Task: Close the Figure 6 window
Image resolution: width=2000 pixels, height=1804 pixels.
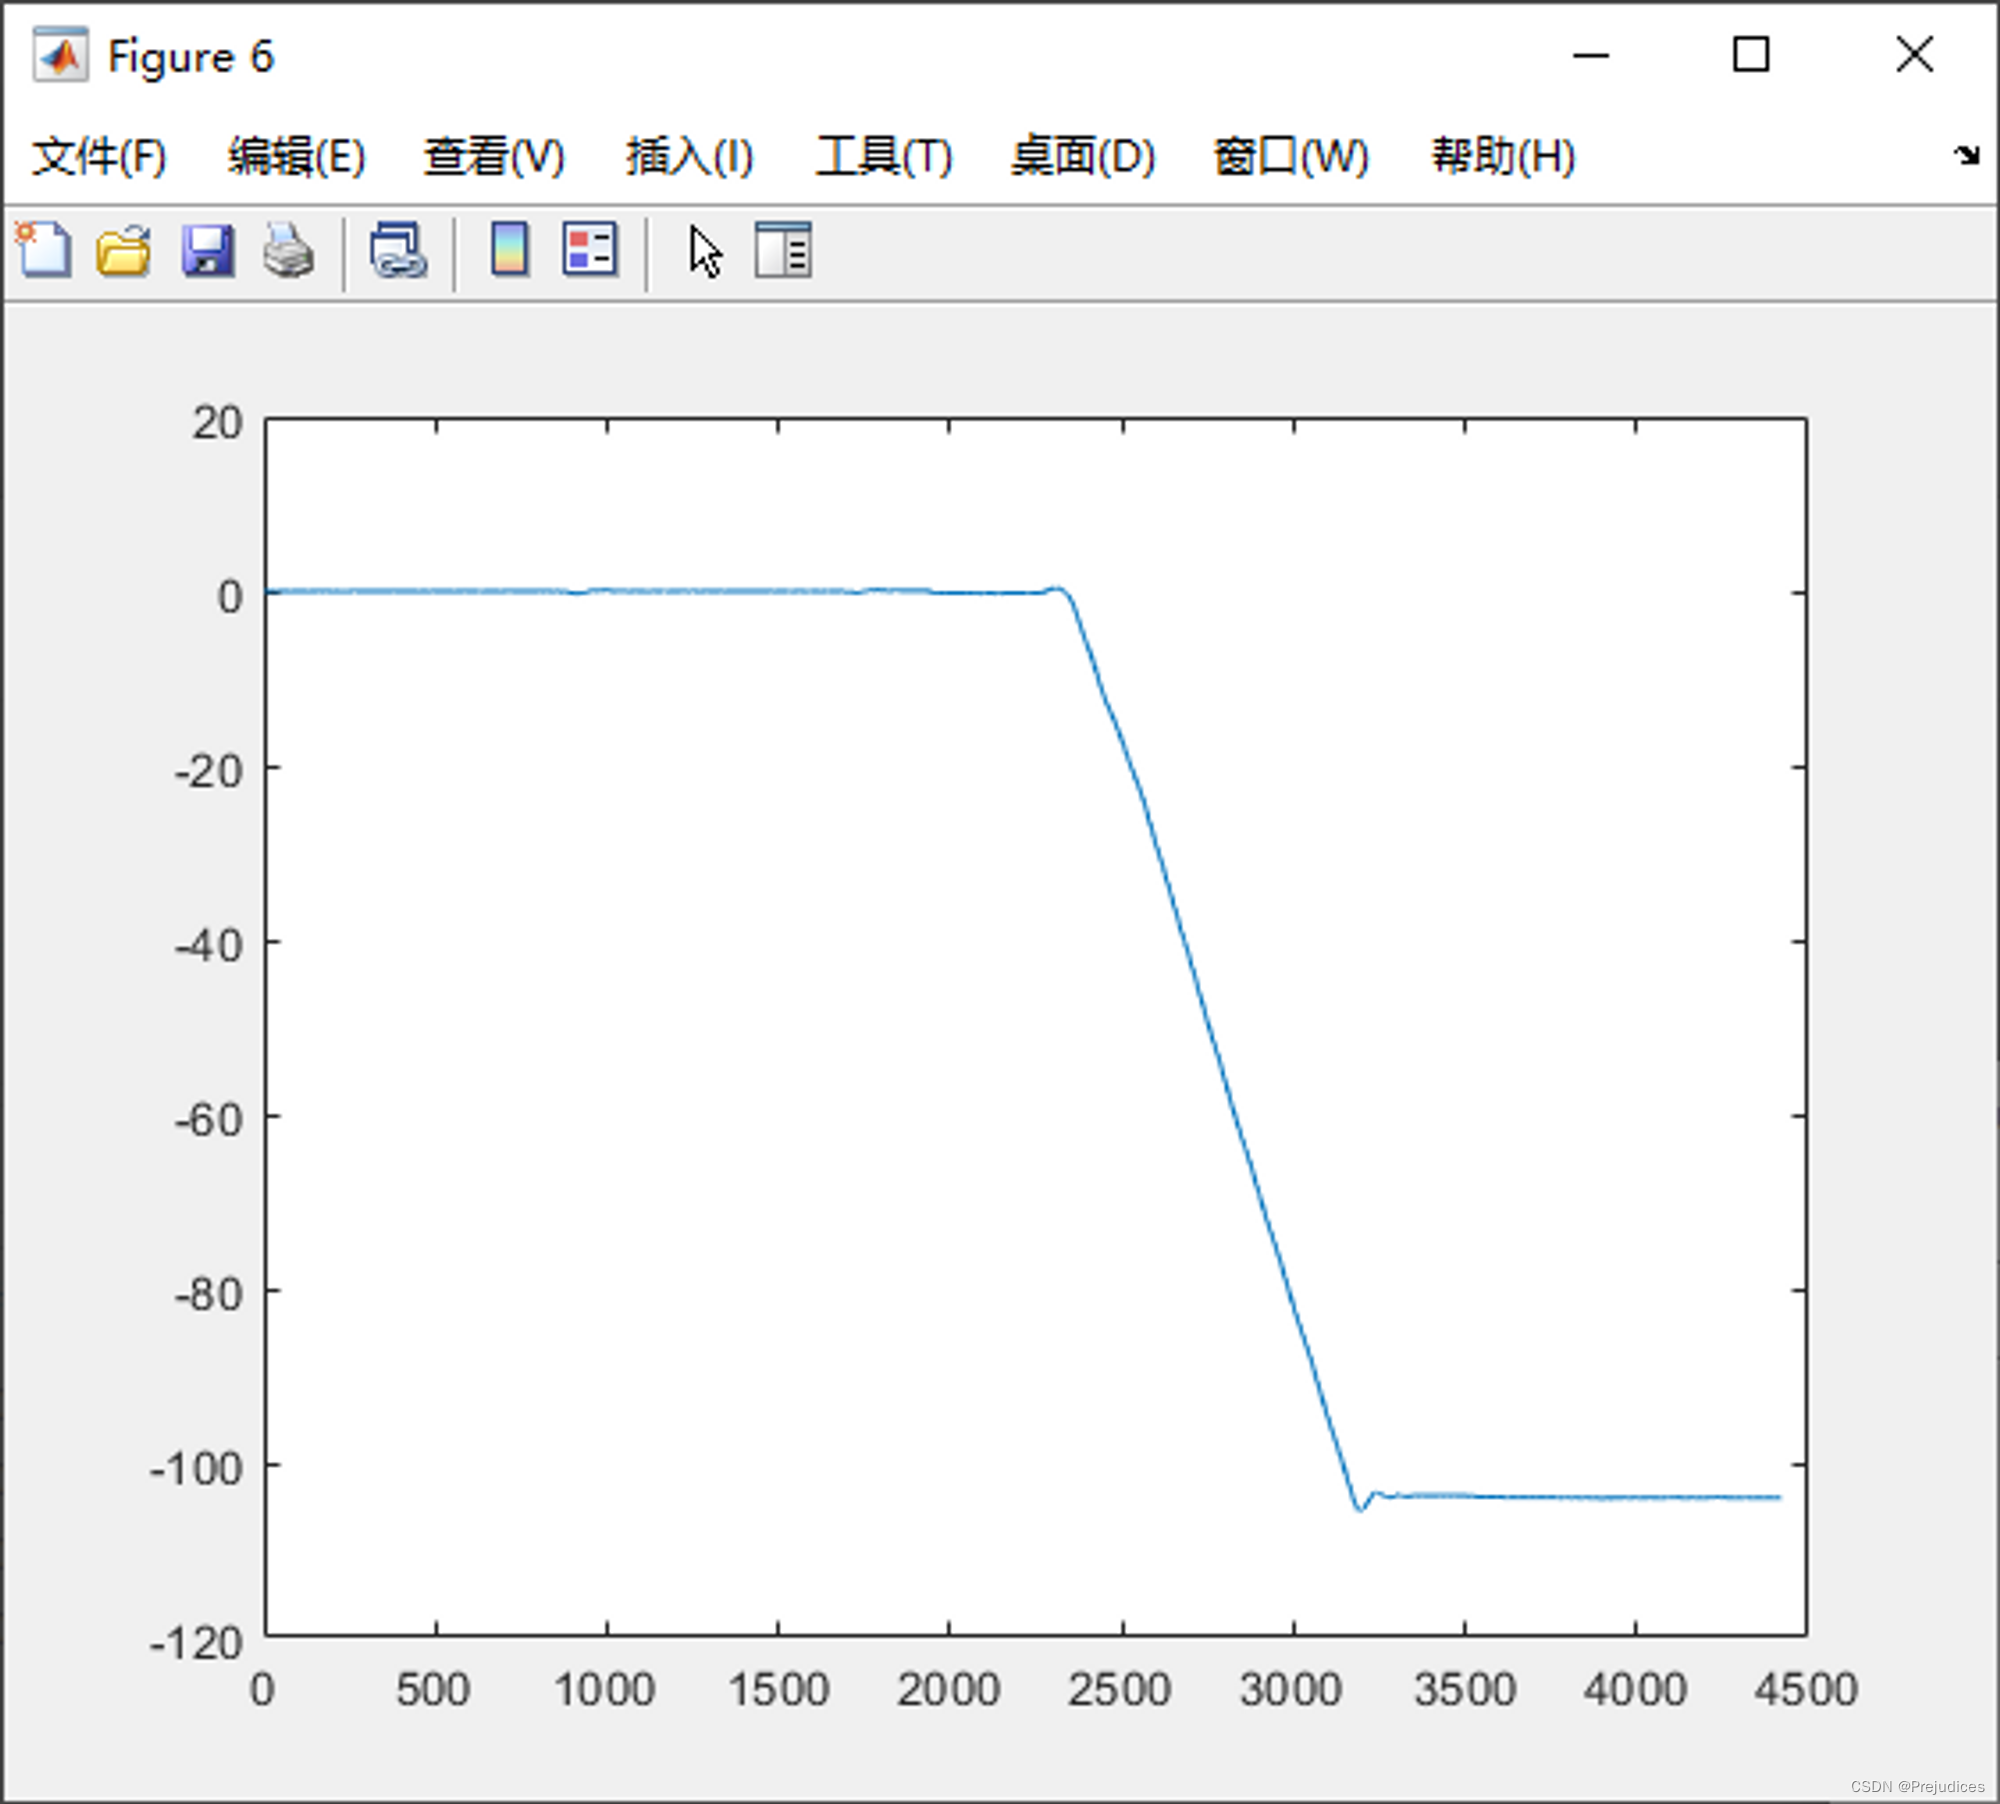Action: (1914, 54)
